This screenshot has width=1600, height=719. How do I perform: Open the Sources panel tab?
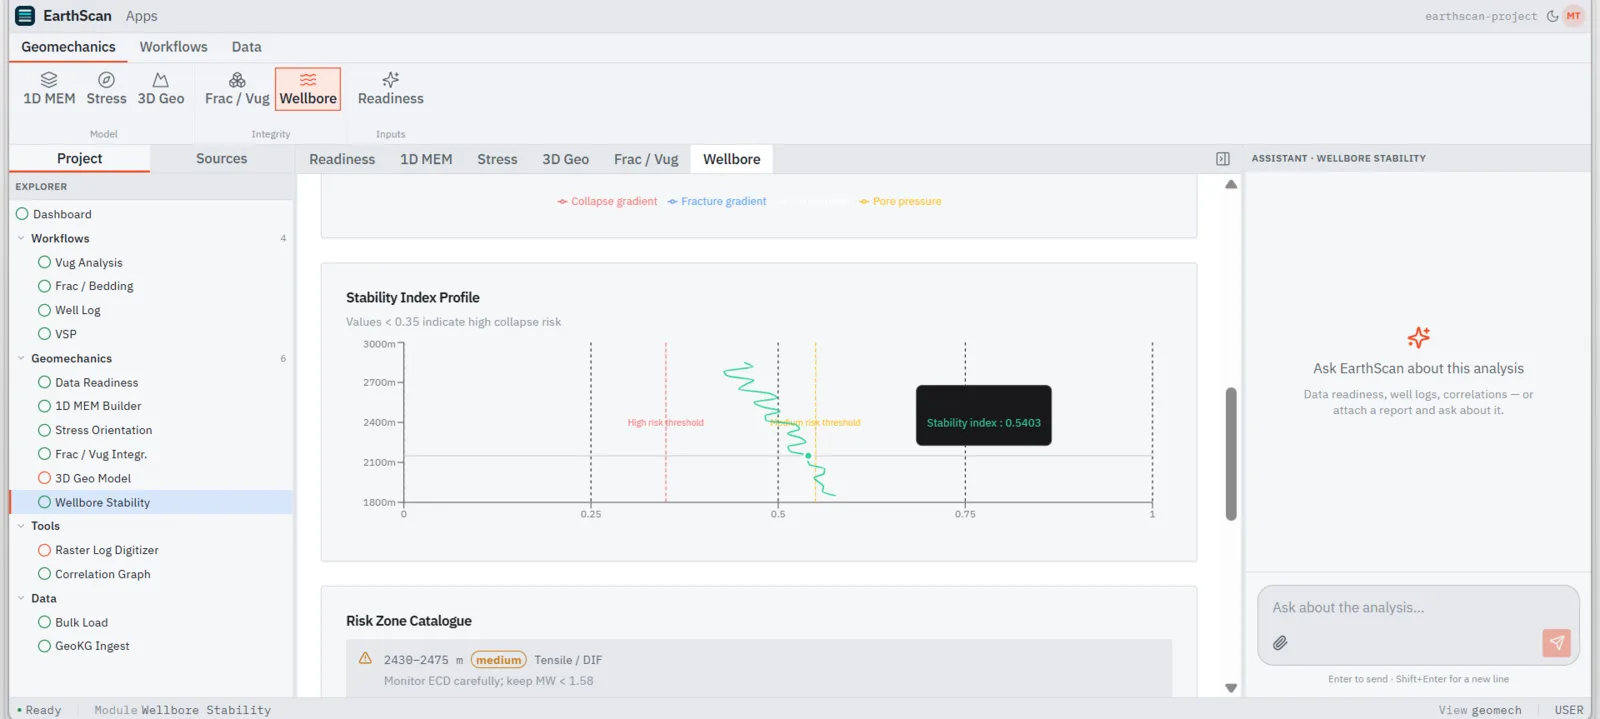click(221, 159)
